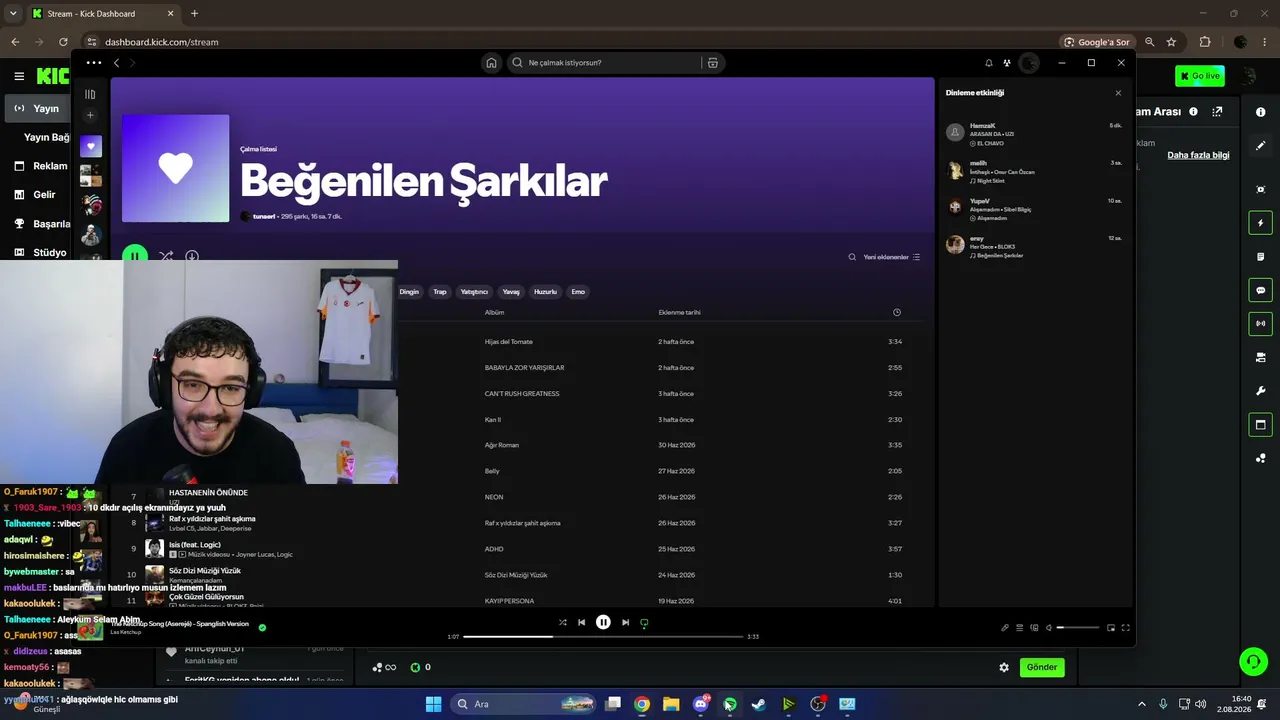Click the pencil edit icon in Kick sidebar

pos(1261,146)
